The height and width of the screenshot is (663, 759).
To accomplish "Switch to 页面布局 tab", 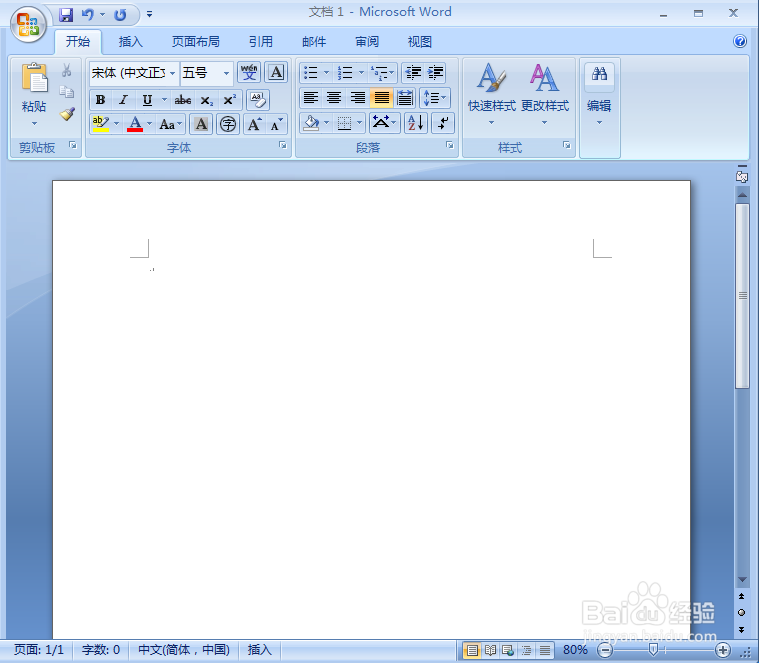I will [x=196, y=42].
